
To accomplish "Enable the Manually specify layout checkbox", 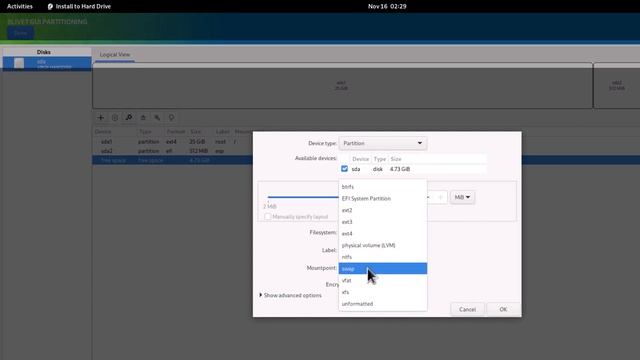I will tap(268, 217).
